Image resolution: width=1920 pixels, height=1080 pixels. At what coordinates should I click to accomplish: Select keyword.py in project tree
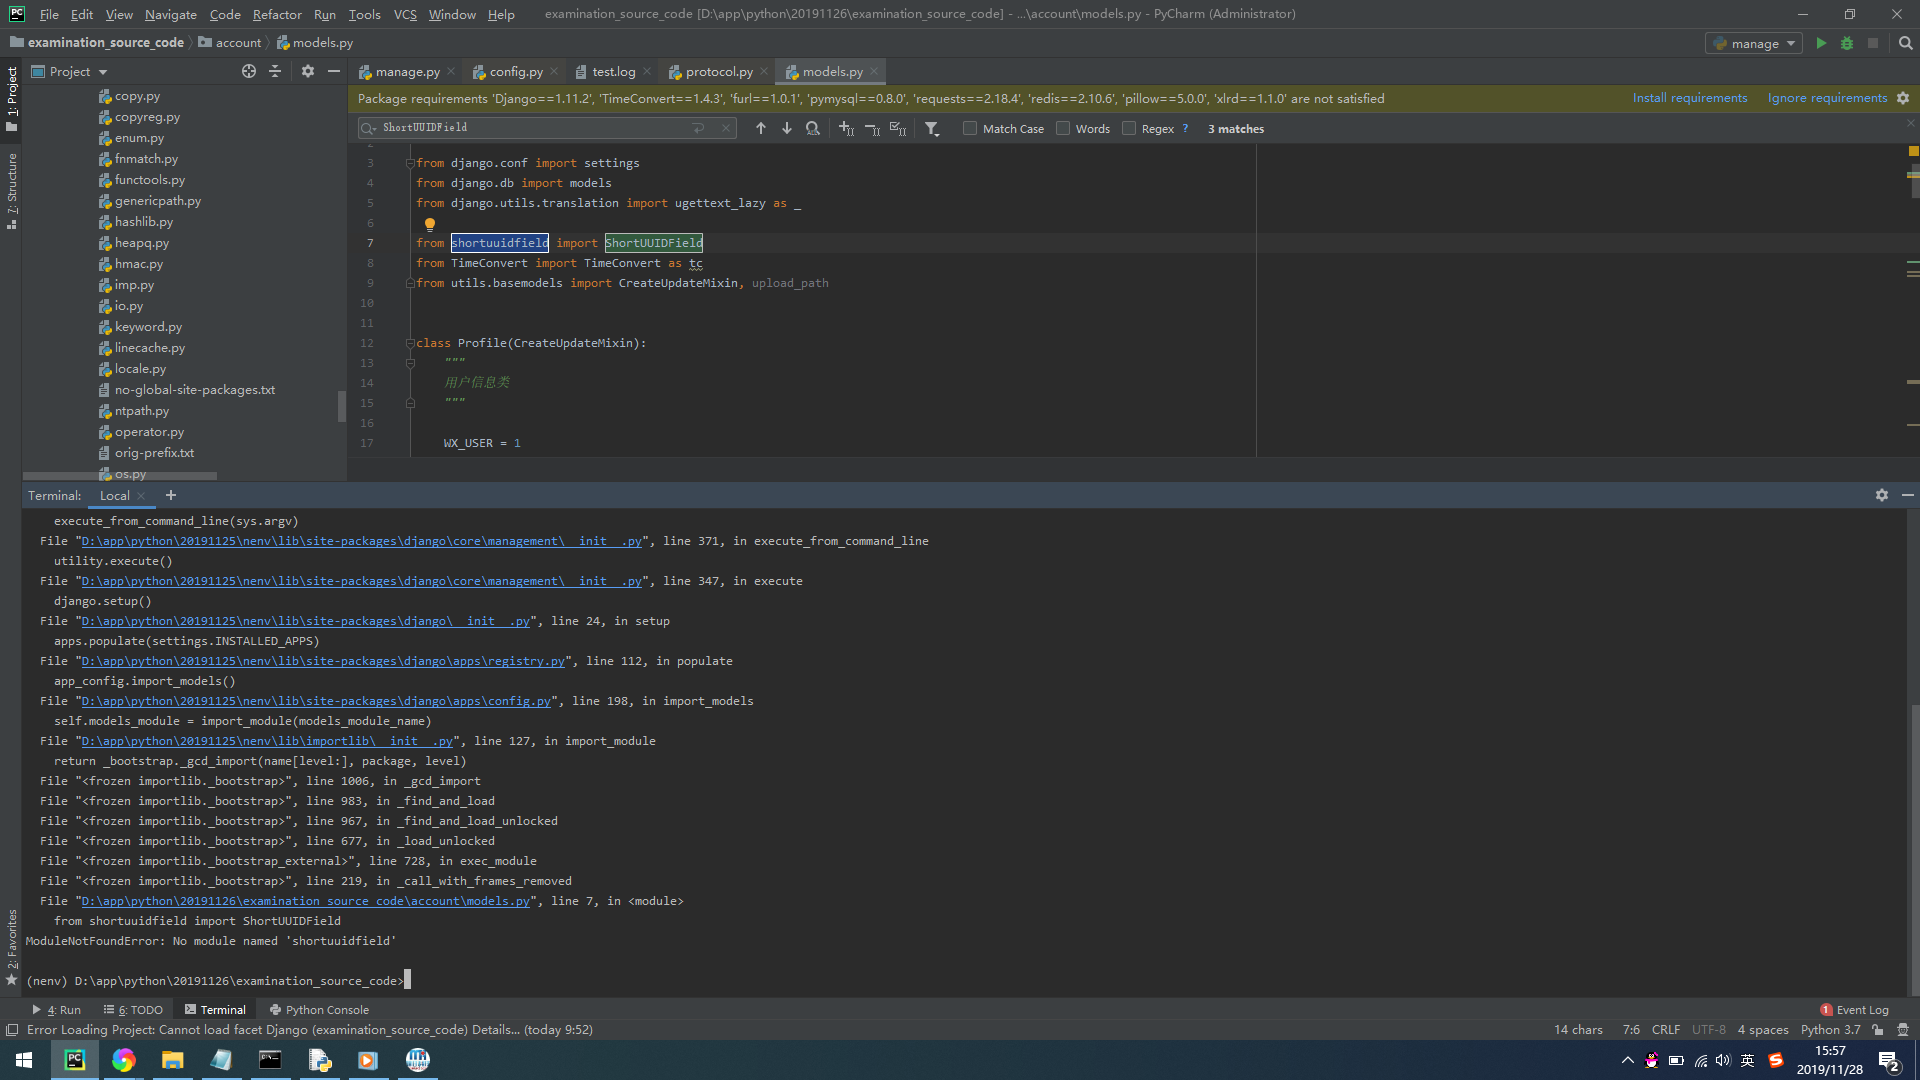[148, 327]
